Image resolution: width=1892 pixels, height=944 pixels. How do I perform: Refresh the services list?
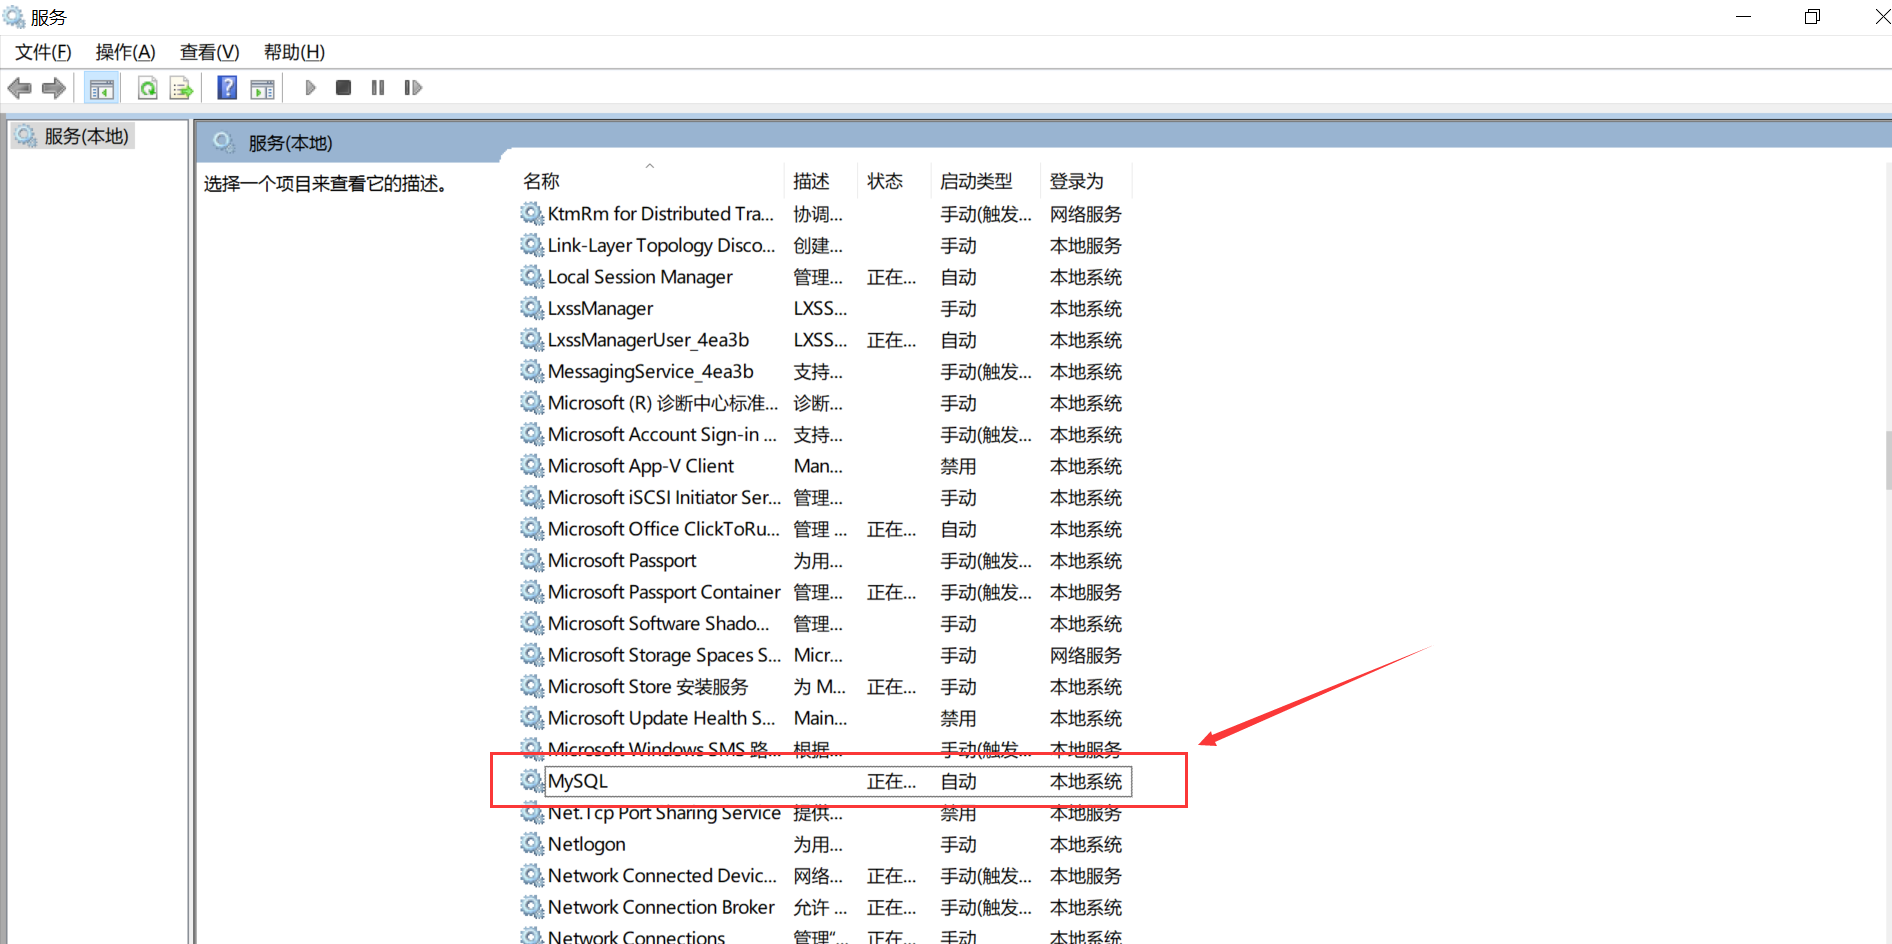pyautogui.click(x=147, y=88)
